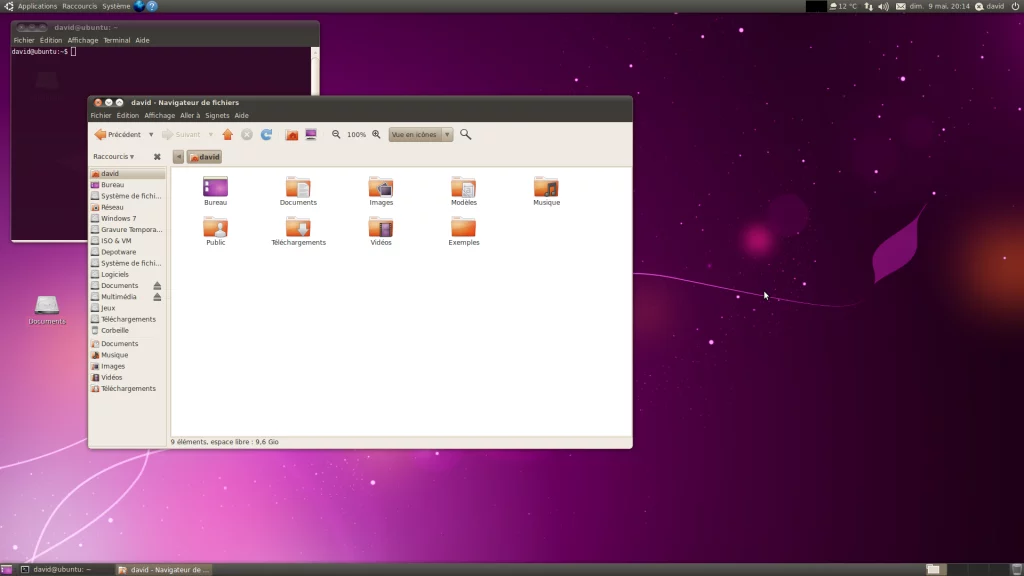Open the Signets menu
Screen dimensions: 1024x576
point(217,116)
